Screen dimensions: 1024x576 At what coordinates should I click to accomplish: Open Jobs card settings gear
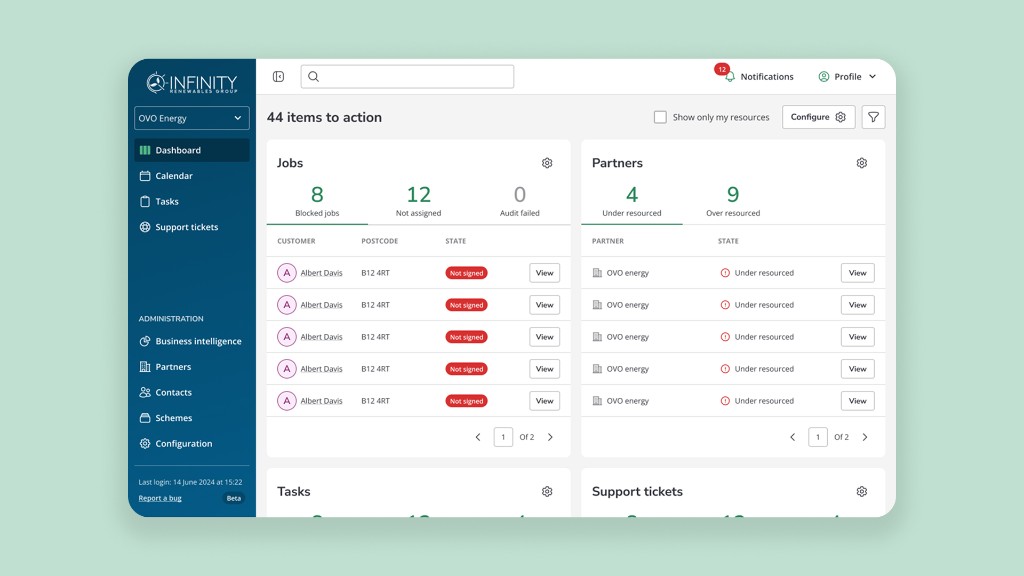[547, 163]
